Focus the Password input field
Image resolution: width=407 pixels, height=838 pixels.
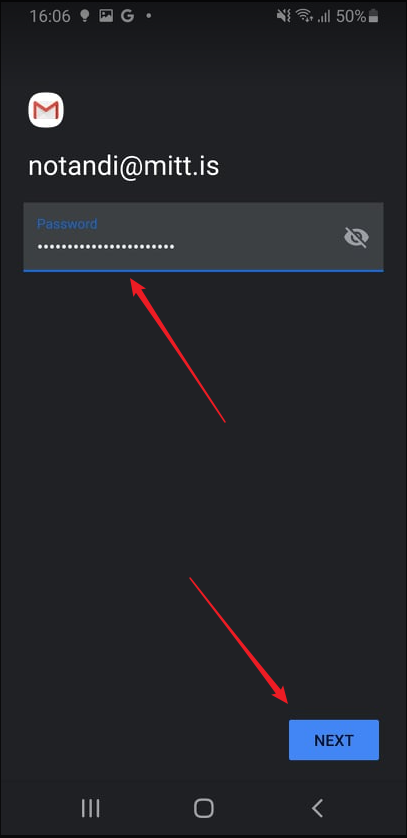pos(203,237)
